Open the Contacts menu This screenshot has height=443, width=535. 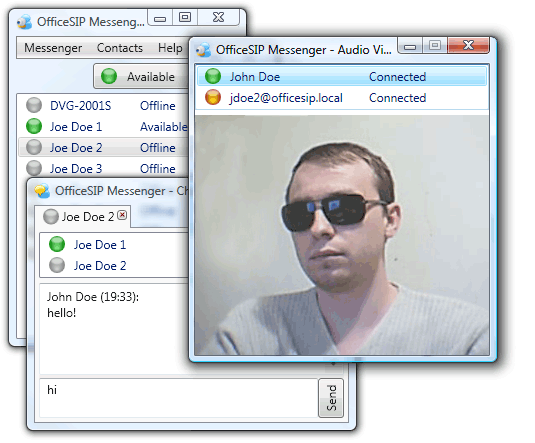[x=120, y=48]
